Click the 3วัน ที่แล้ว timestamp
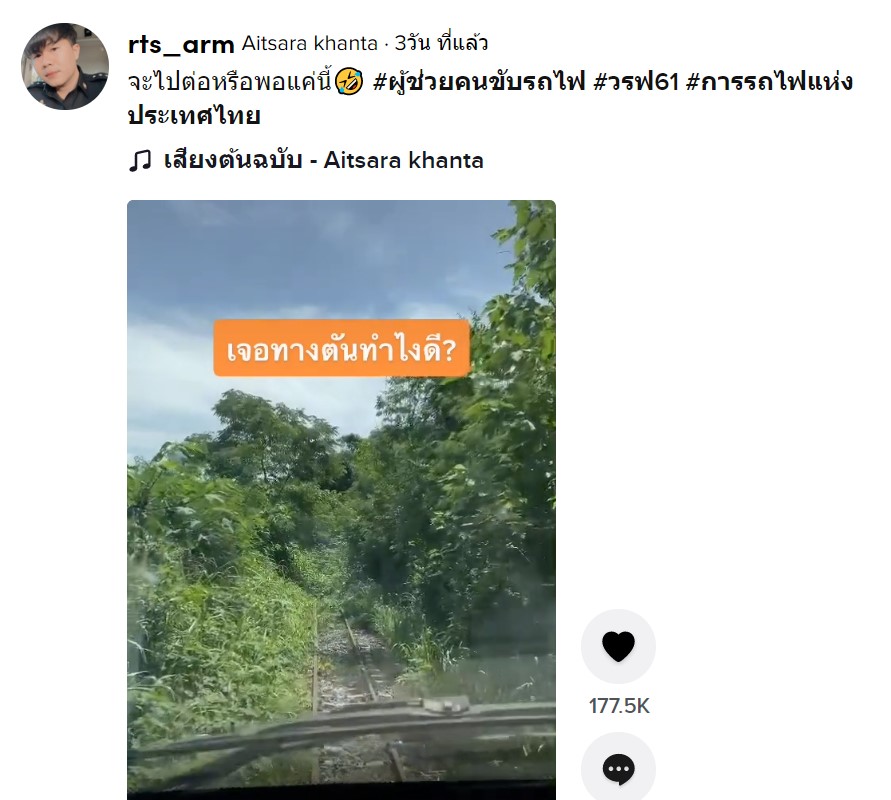This screenshot has width=891, height=800. coord(442,43)
